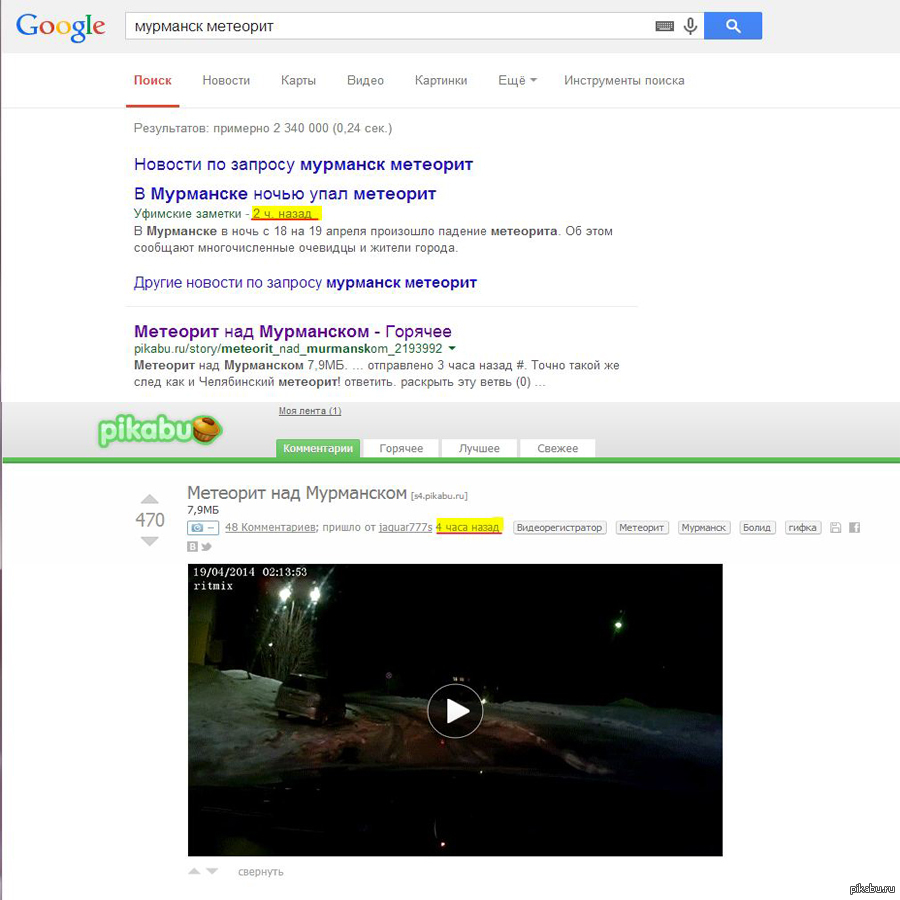Click into the Google search input field
This screenshot has height=900, width=900.
pos(390,26)
